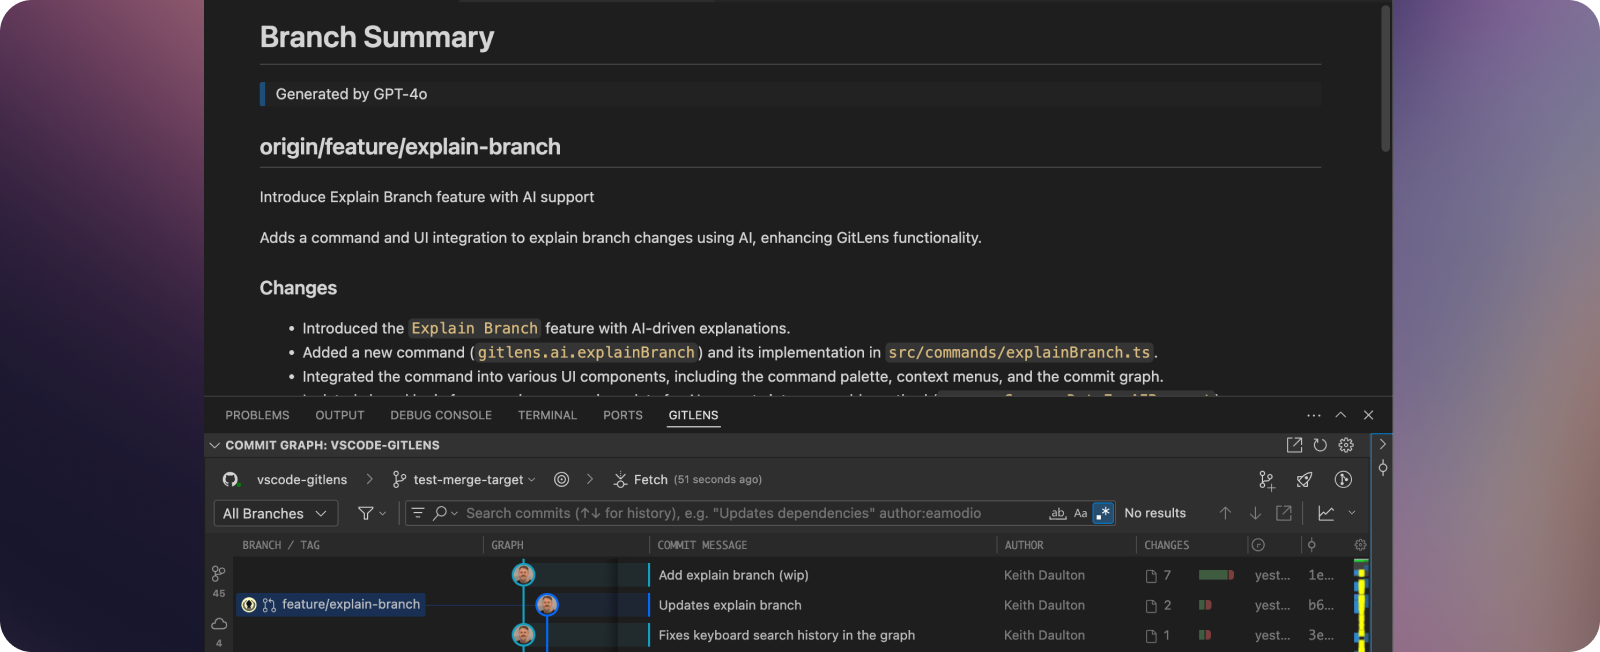Switch to the Terminal panel tab
The height and width of the screenshot is (652, 1600).
(547, 415)
